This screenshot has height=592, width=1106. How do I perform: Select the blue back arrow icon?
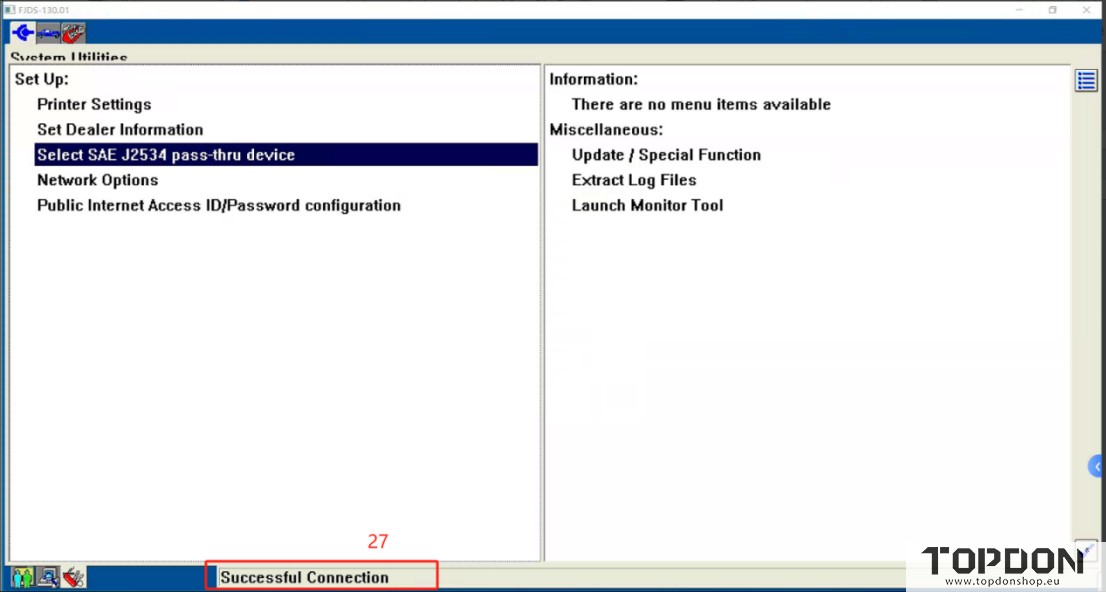click(x=21, y=32)
